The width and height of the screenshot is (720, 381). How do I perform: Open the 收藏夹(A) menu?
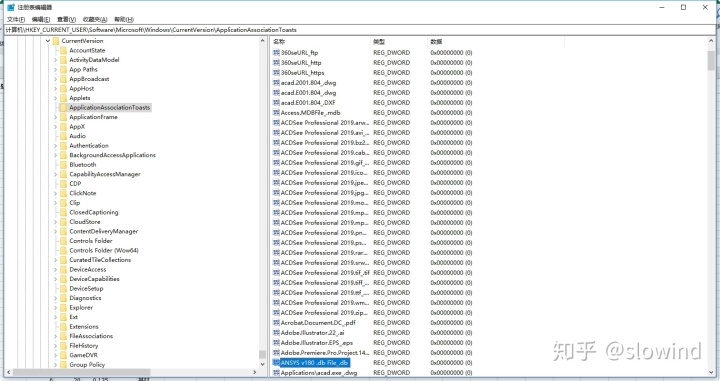click(x=95, y=19)
